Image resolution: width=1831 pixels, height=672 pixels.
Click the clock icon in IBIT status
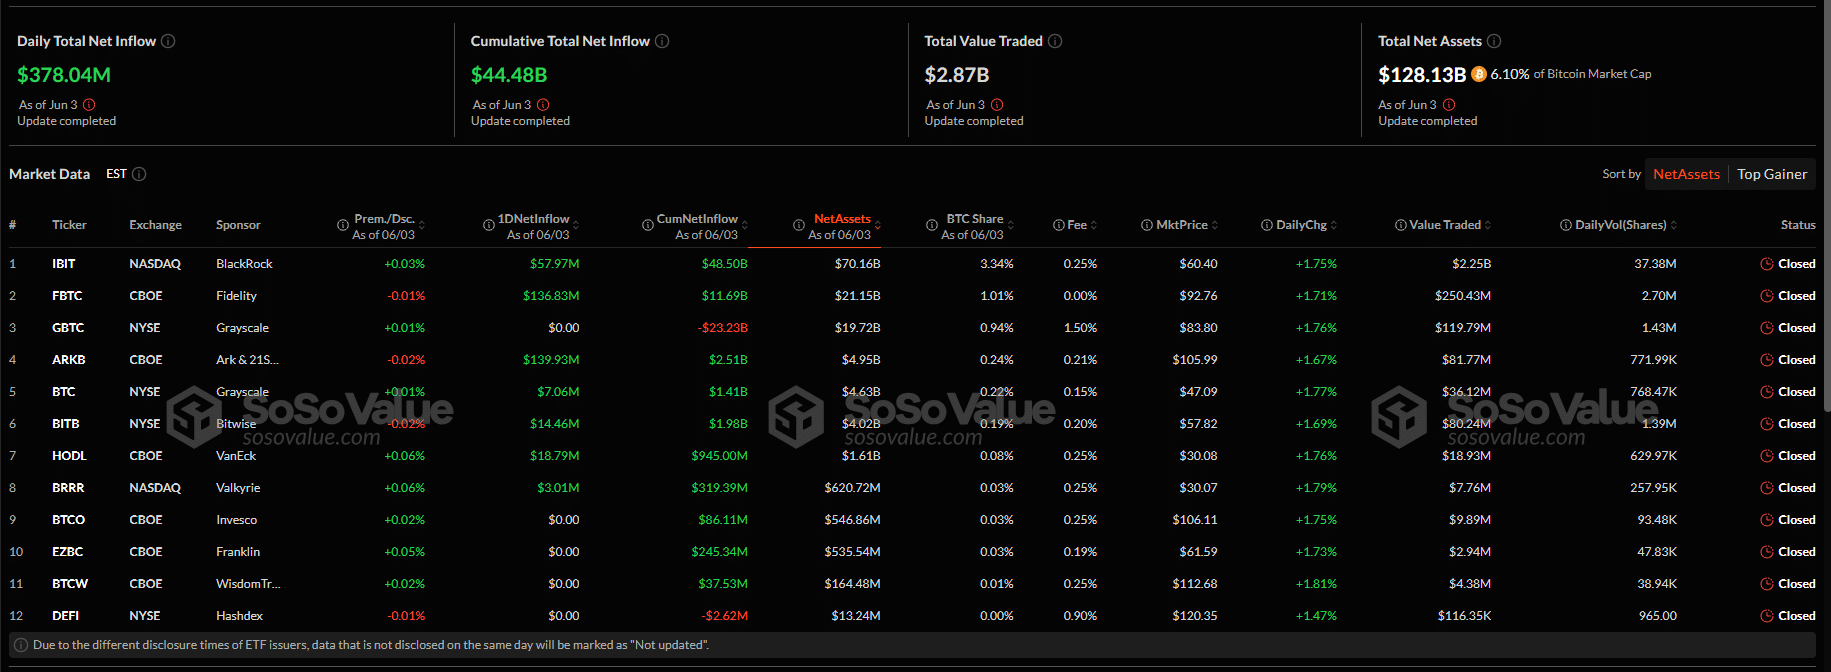point(1767,264)
